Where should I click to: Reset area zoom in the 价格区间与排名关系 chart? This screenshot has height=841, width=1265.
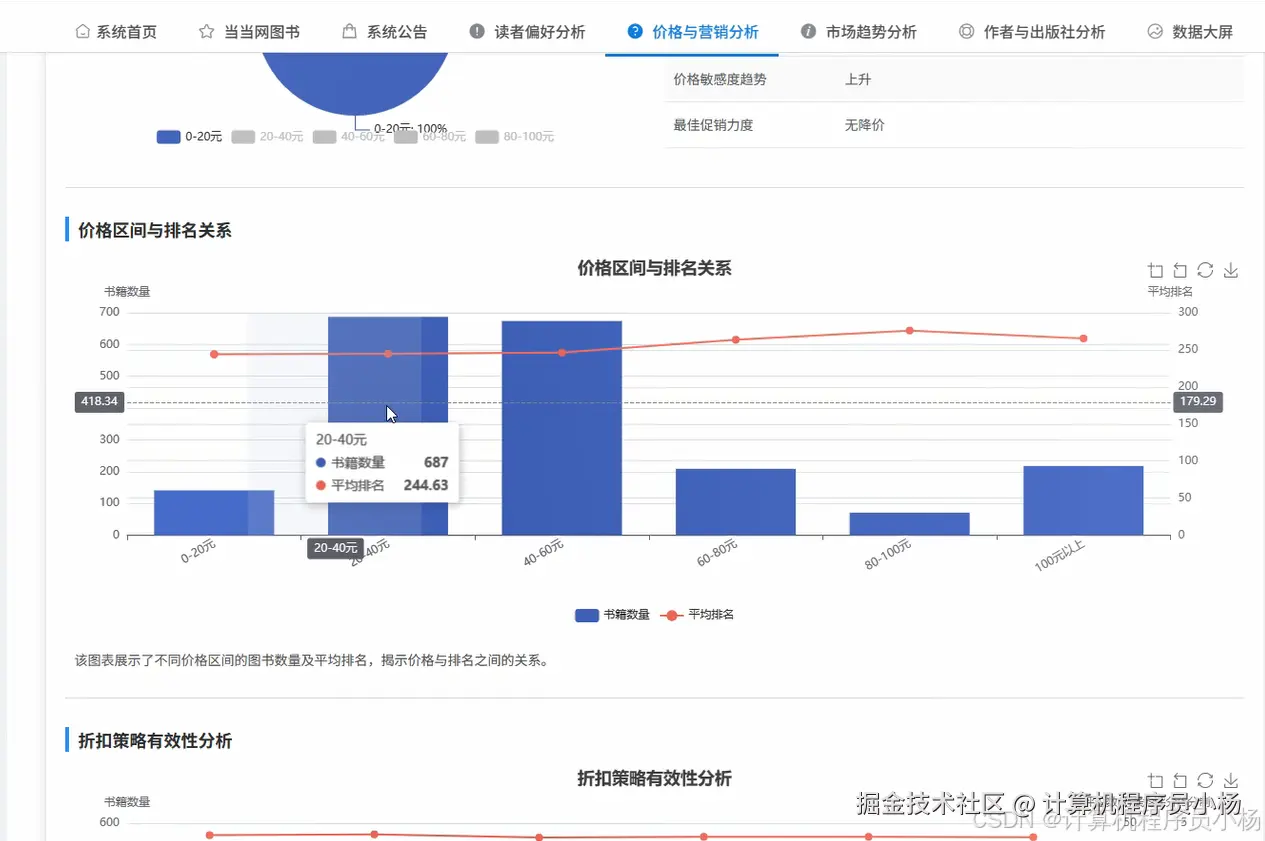pos(1180,271)
